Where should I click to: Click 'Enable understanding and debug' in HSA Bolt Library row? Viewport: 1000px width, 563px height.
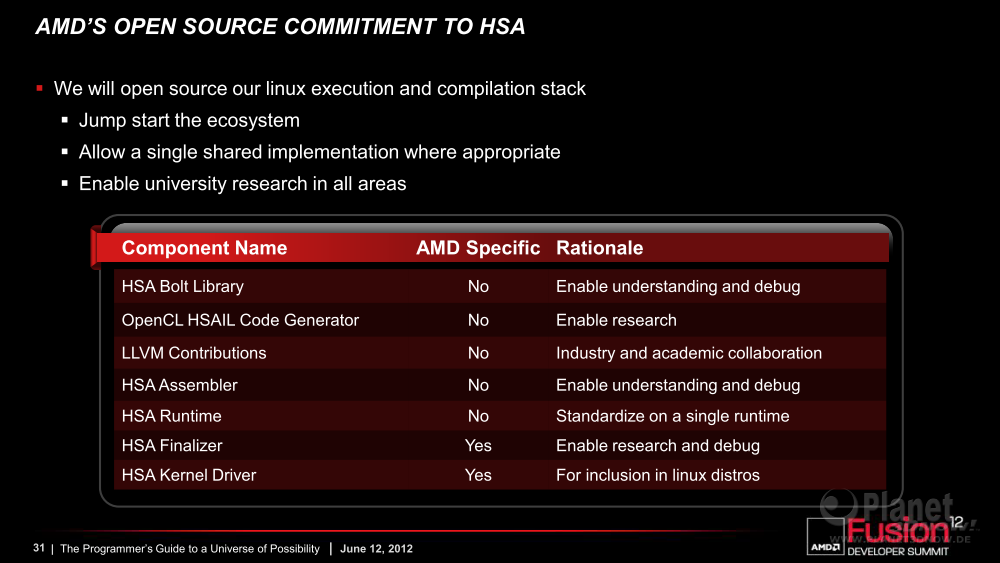point(678,286)
